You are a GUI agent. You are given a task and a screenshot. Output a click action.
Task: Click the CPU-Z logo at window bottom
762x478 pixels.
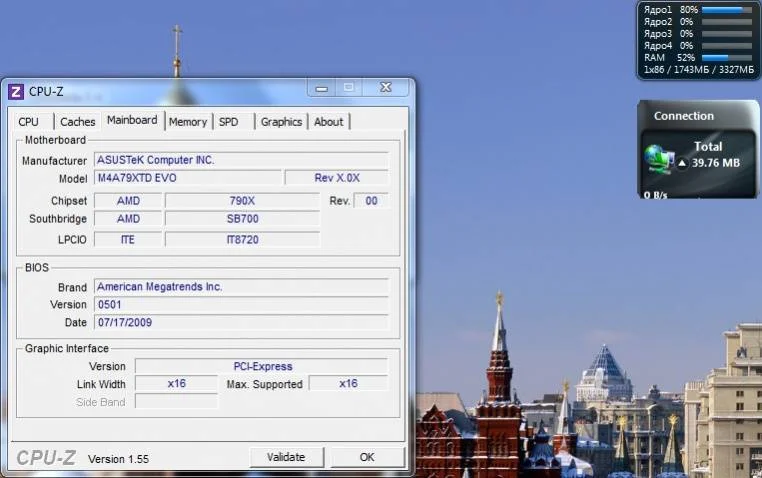[46, 458]
